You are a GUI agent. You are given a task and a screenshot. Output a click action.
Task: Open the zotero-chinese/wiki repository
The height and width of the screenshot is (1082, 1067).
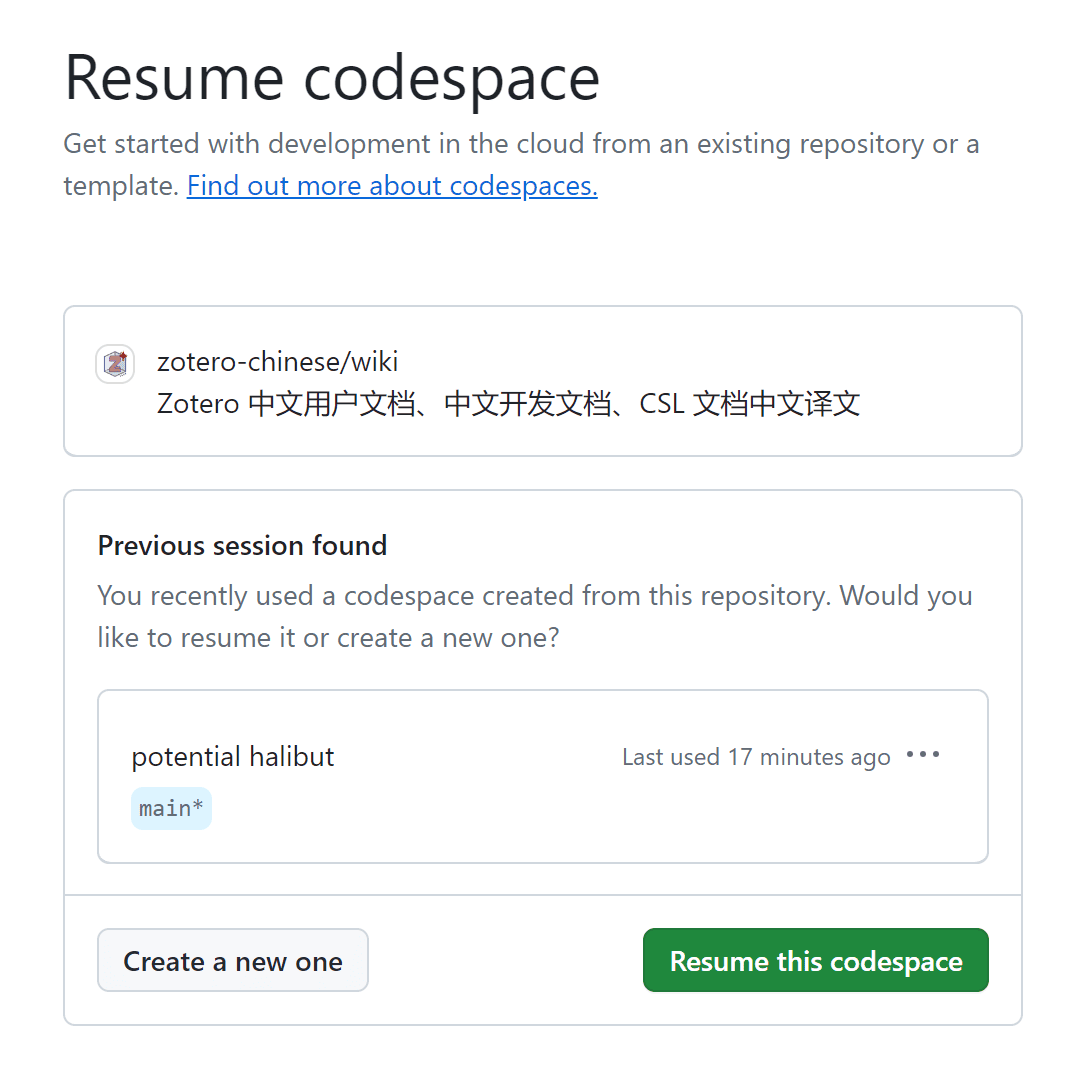tap(278, 362)
